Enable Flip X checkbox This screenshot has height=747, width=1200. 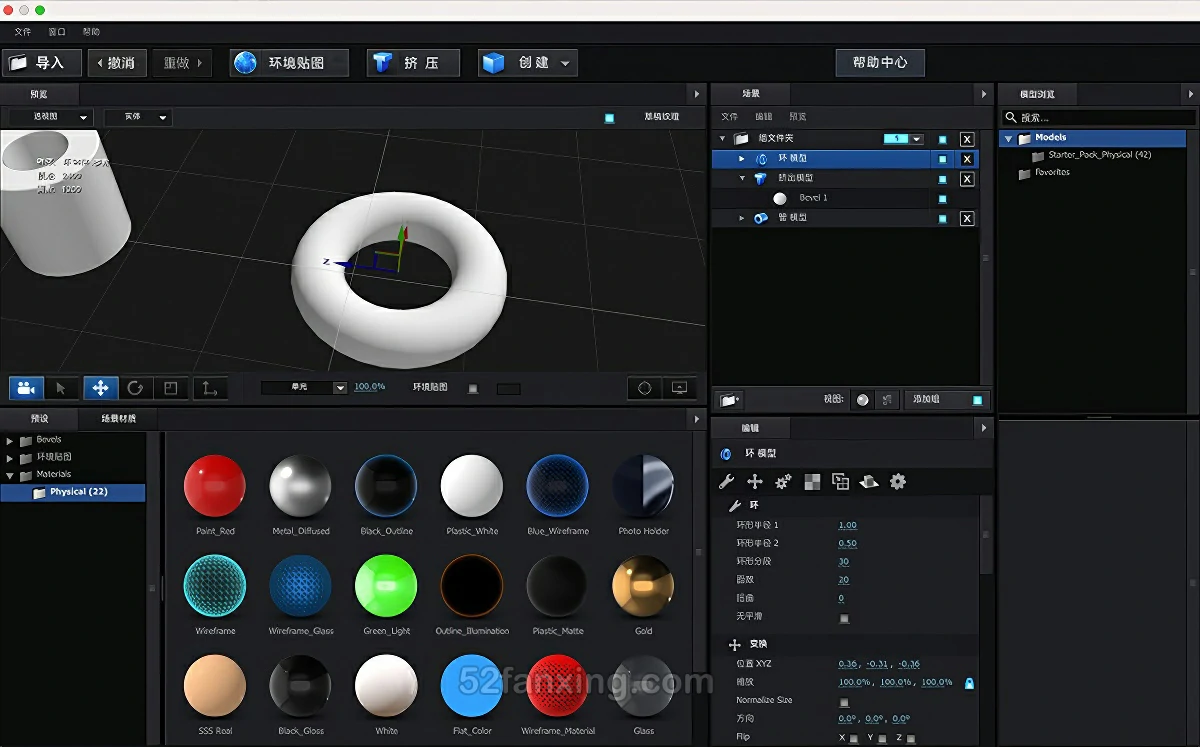pos(853,739)
